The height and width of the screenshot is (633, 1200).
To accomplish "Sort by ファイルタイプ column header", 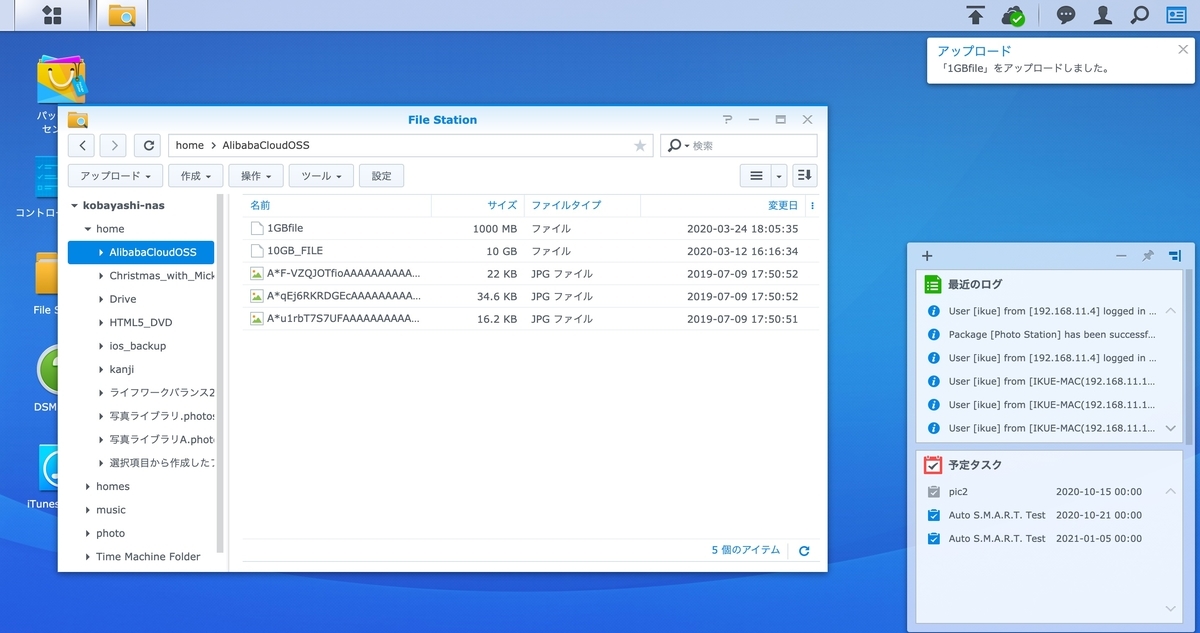I will (x=582, y=205).
